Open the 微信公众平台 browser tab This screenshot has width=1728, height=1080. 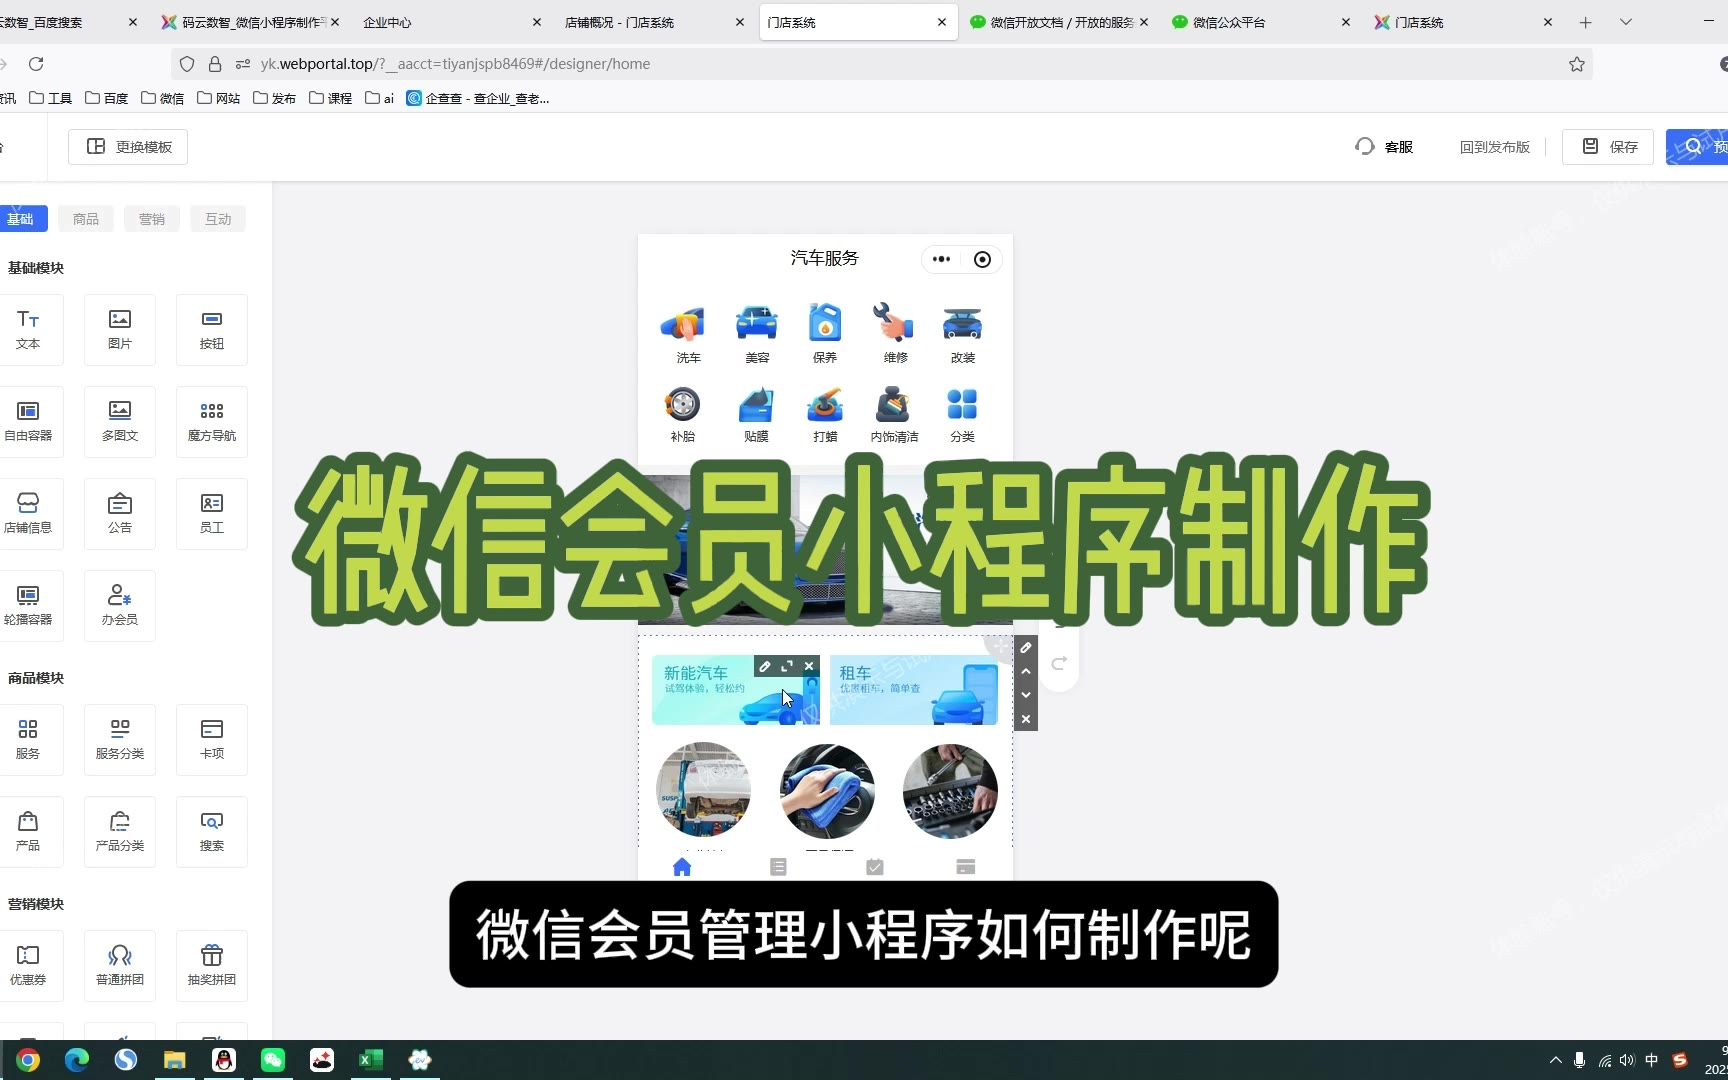(x=1260, y=22)
